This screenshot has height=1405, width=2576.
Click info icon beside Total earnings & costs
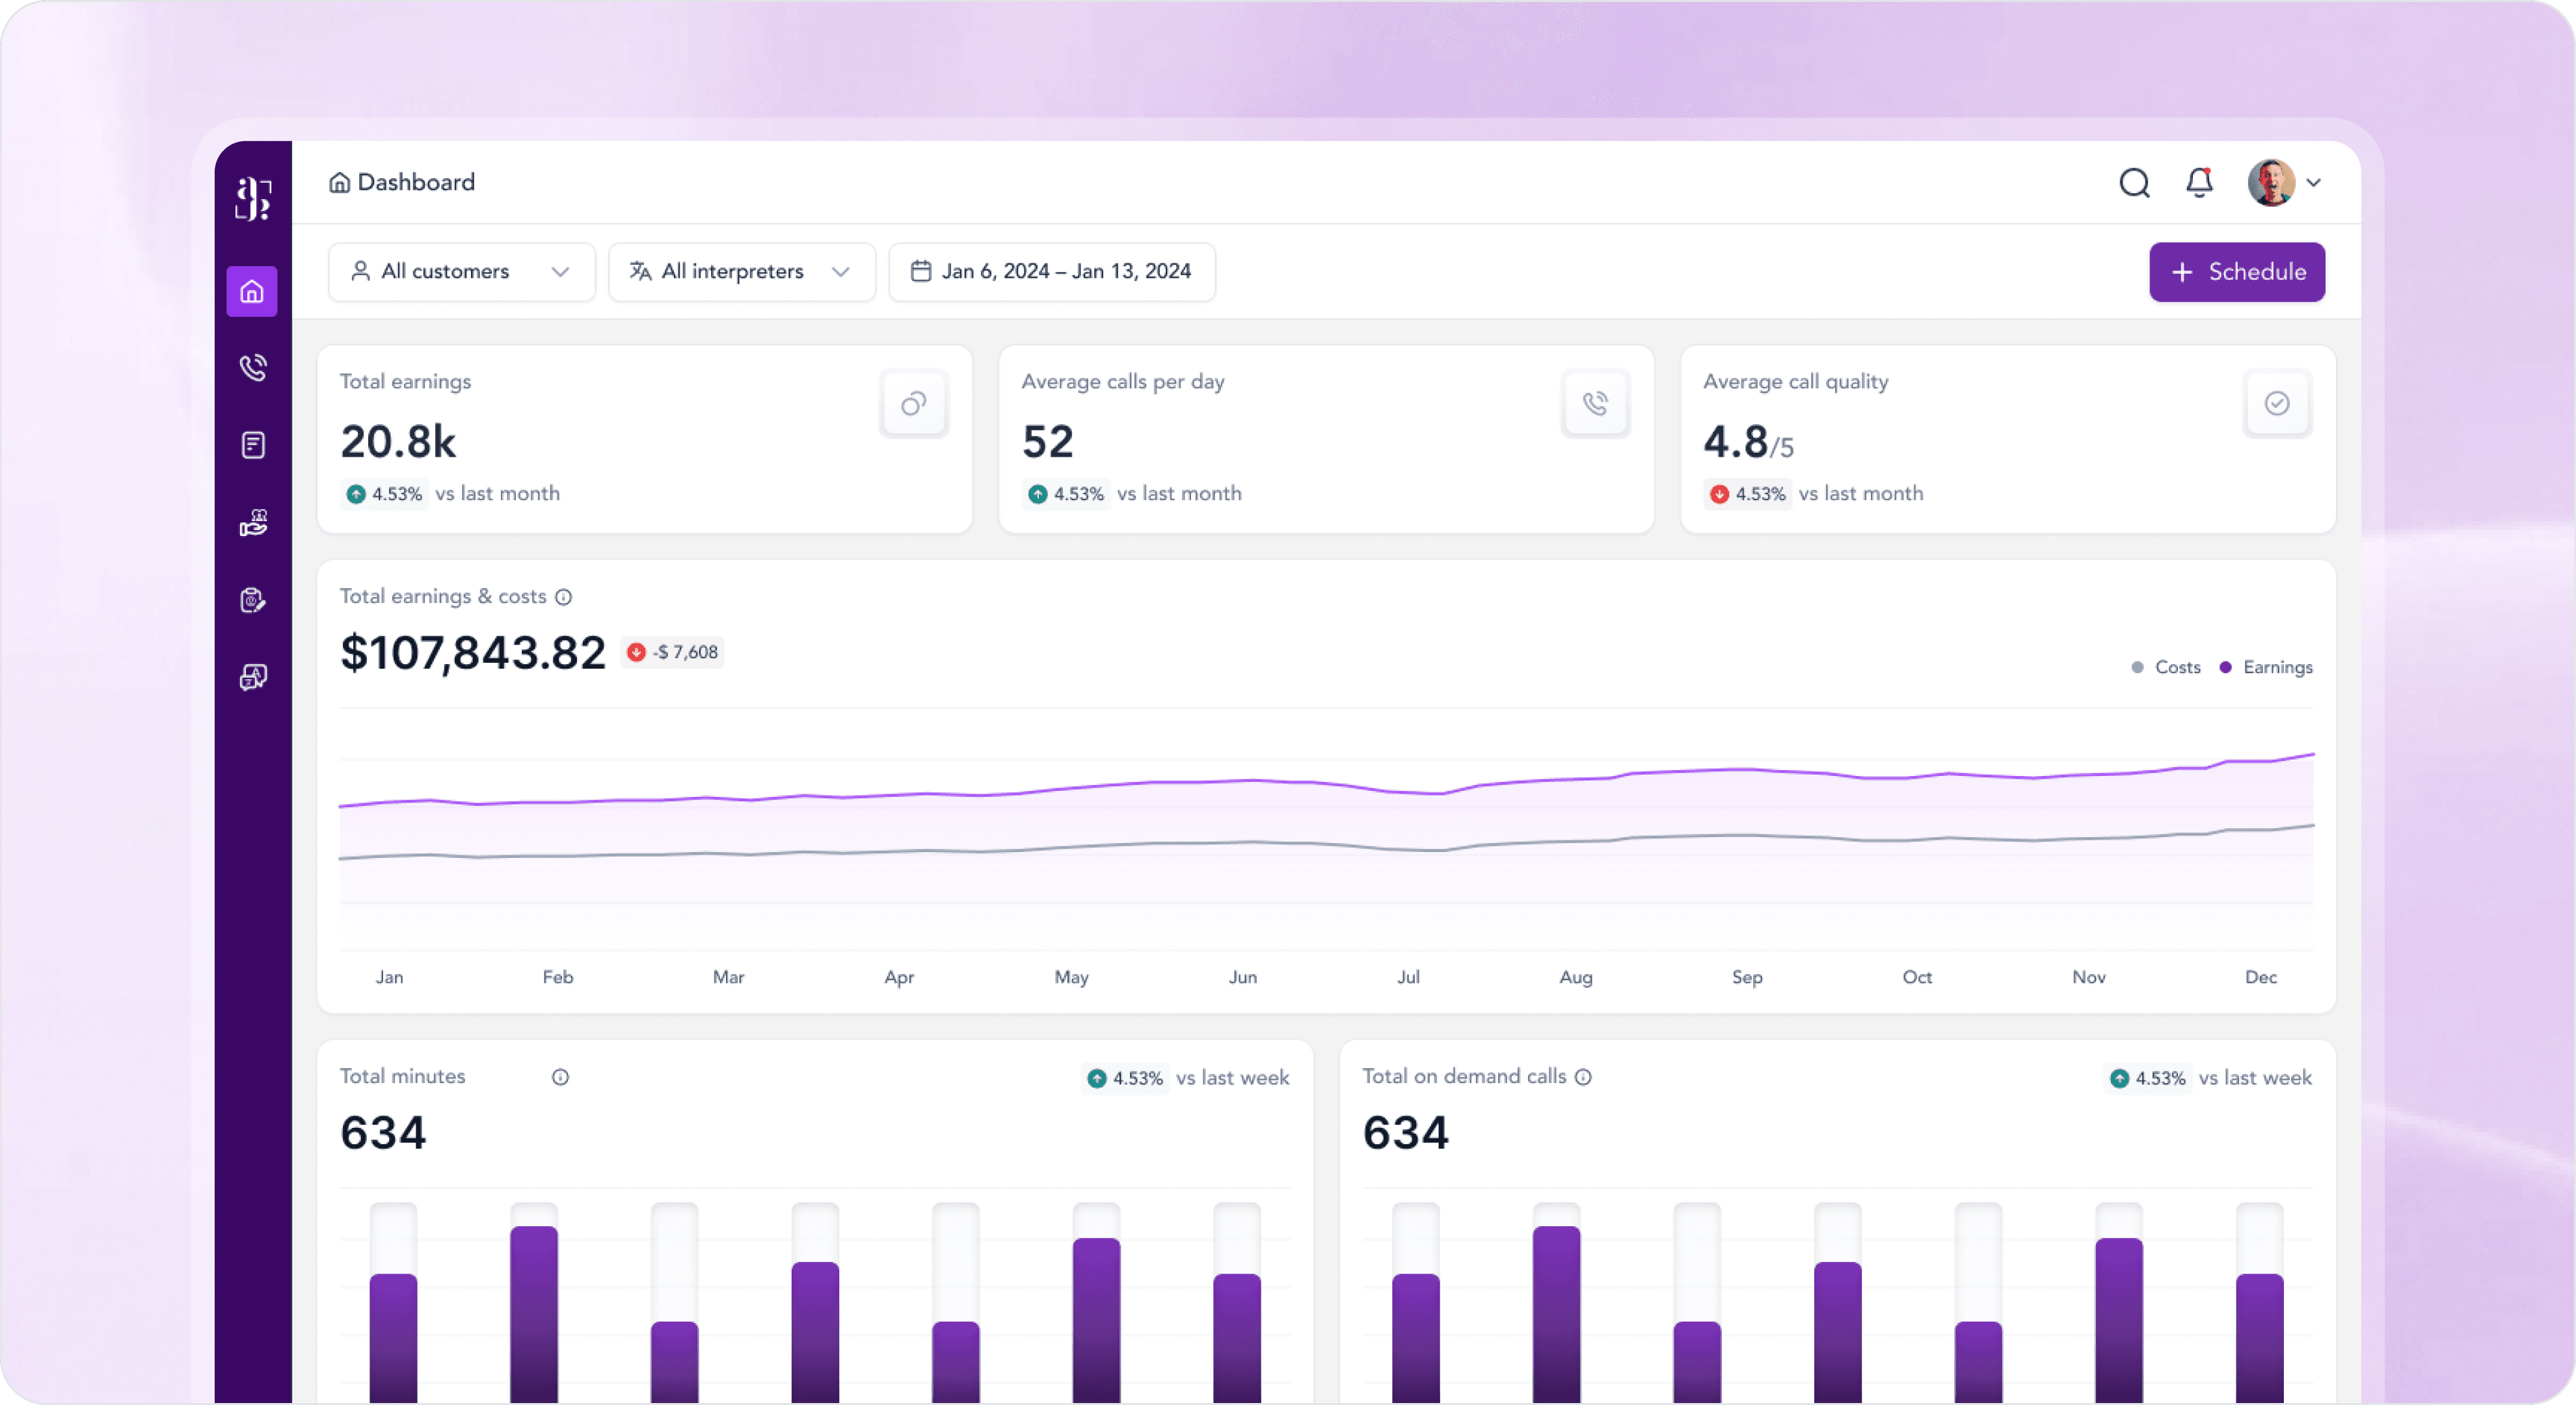click(x=564, y=597)
